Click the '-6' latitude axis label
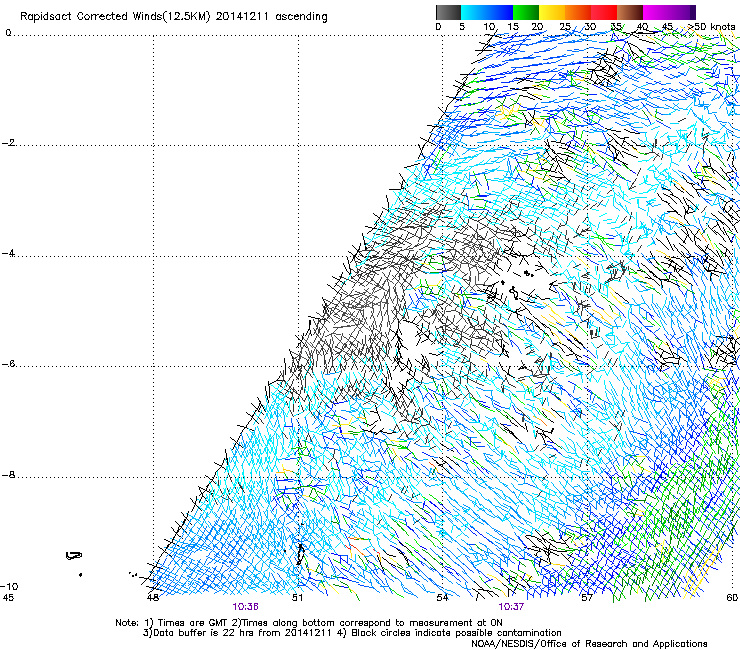 pyautogui.click(x=9, y=364)
